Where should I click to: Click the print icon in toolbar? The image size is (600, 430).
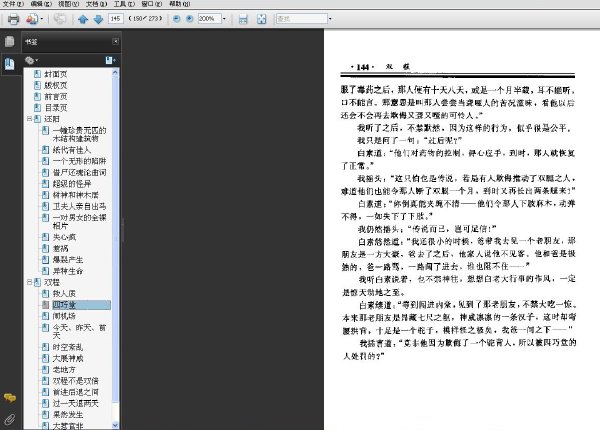point(13,19)
